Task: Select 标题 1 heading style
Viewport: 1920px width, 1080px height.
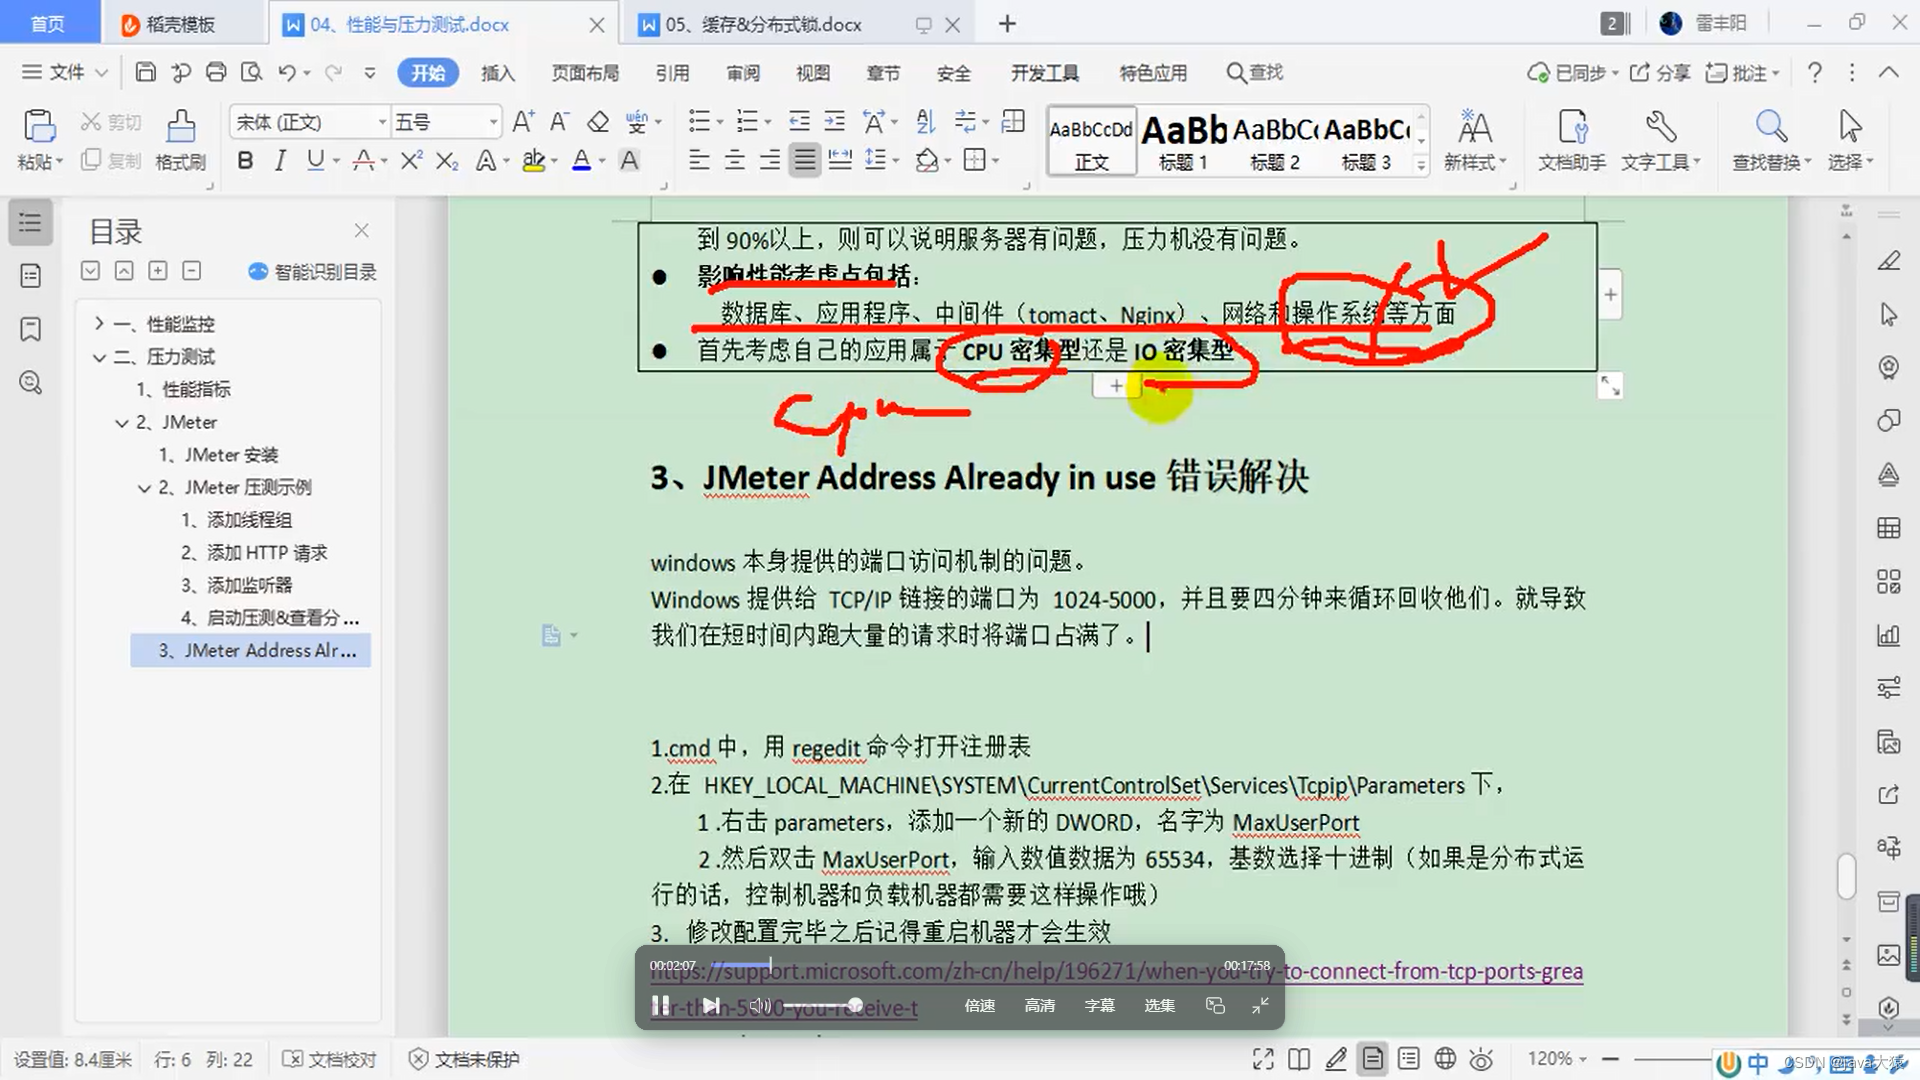Action: (1184, 140)
